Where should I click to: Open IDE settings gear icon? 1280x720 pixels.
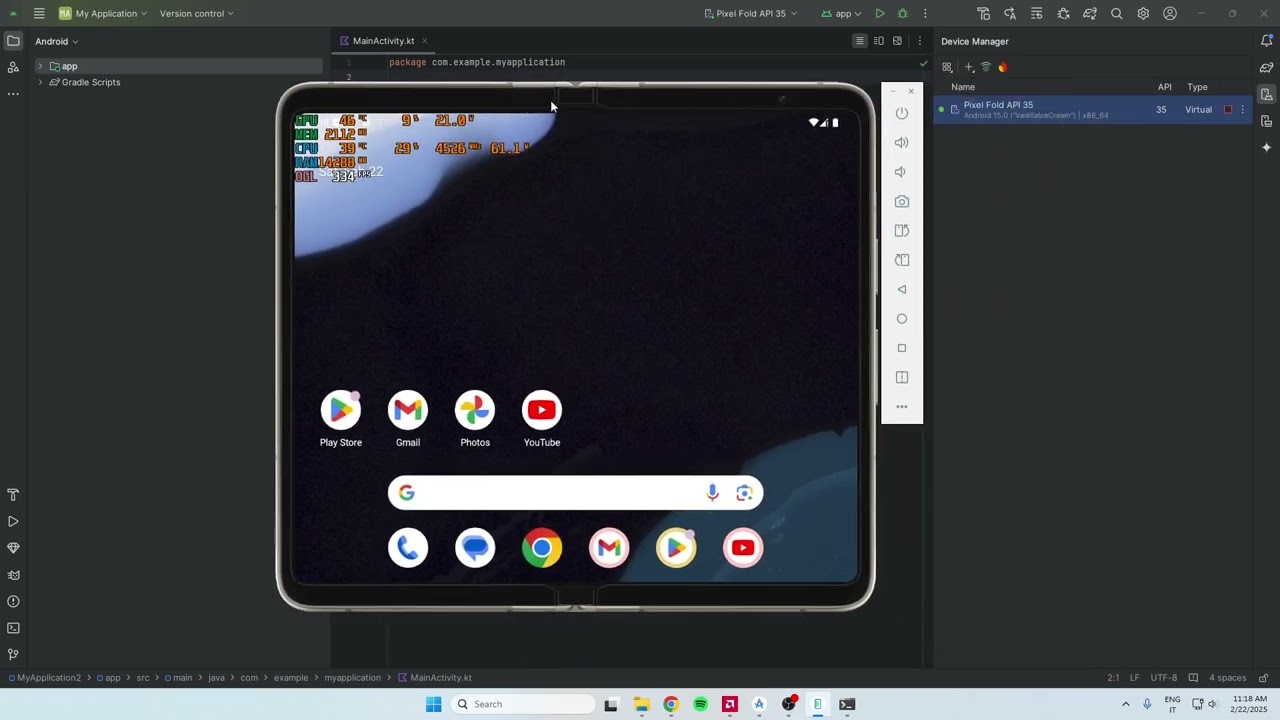tap(1143, 14)
